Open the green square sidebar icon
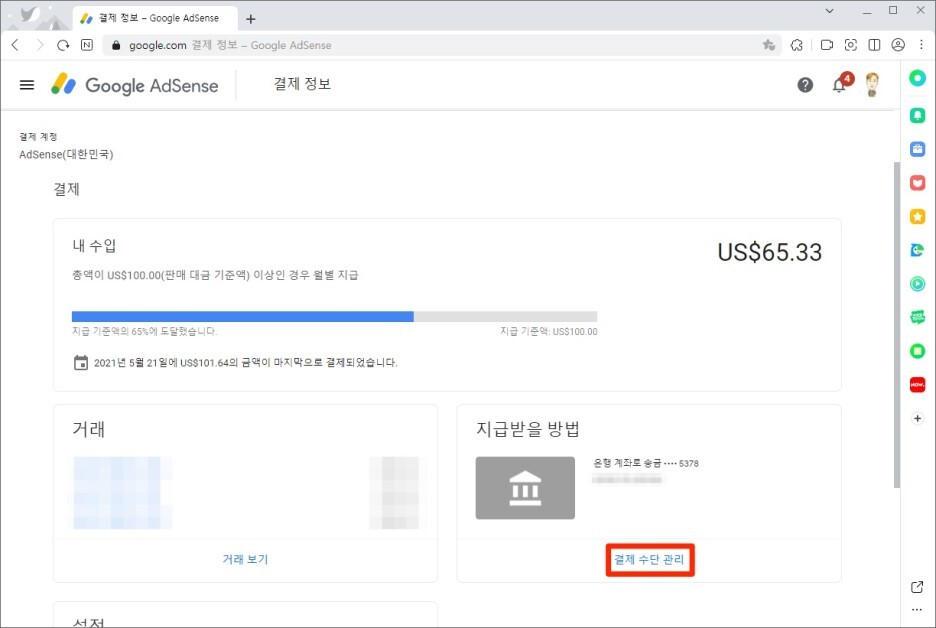The height and width of the screenshot is (628, 936). [917, 351]
